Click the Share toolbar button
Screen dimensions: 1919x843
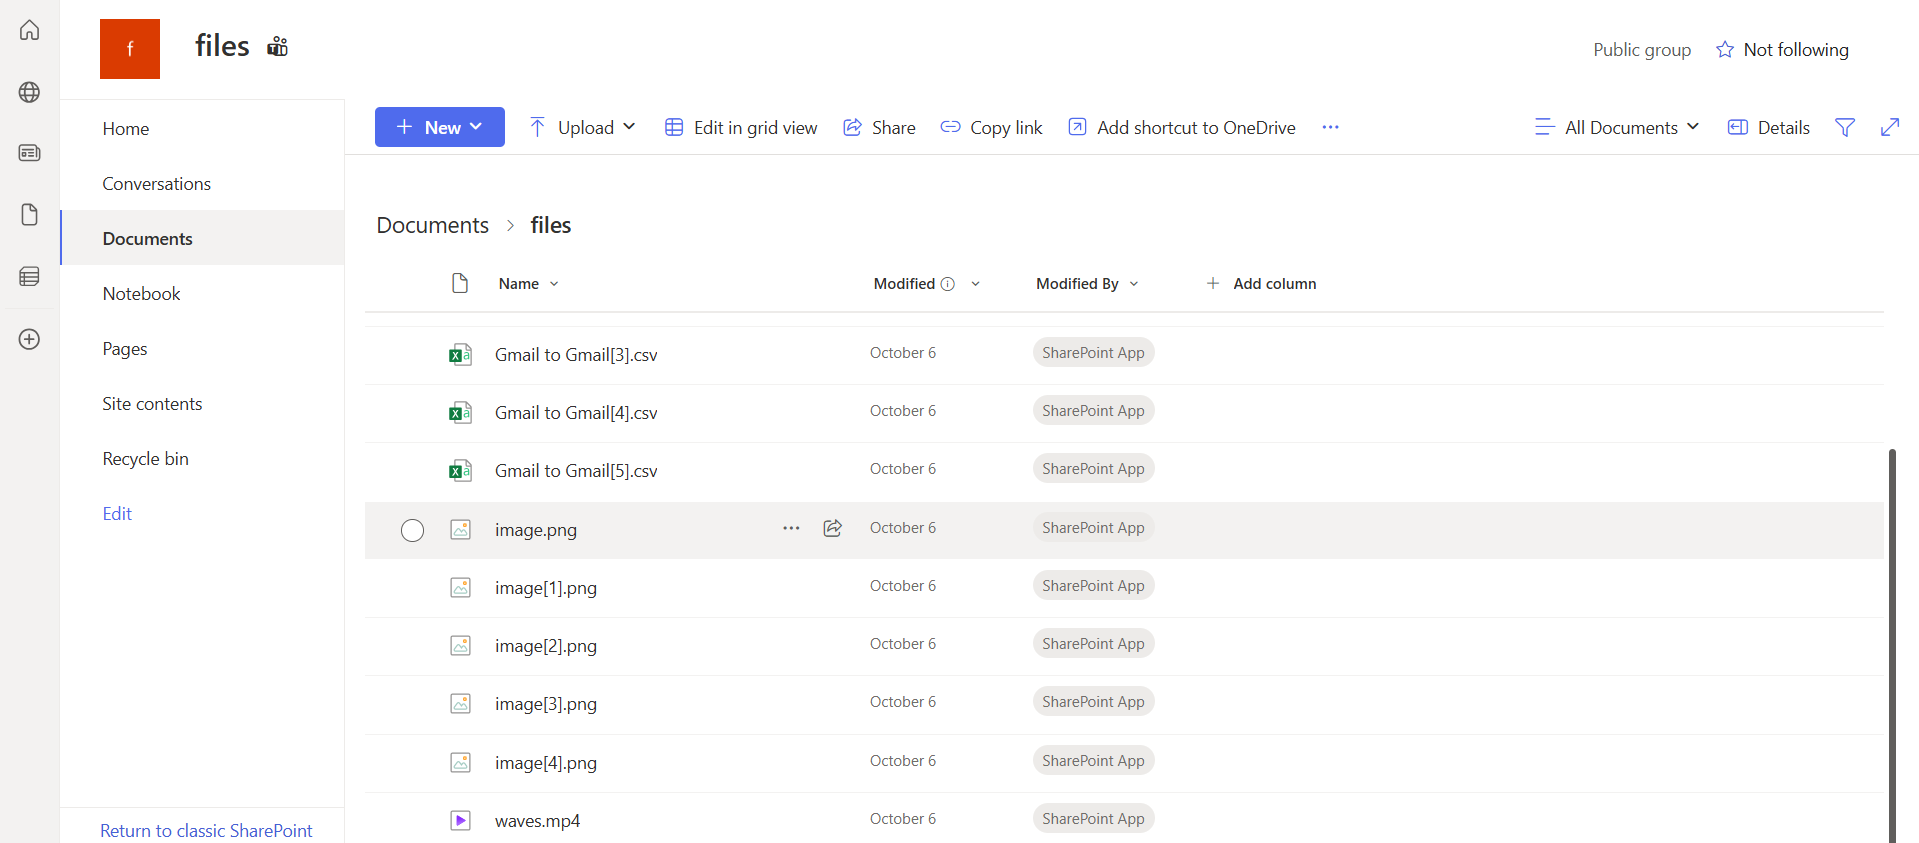(879, 127)
